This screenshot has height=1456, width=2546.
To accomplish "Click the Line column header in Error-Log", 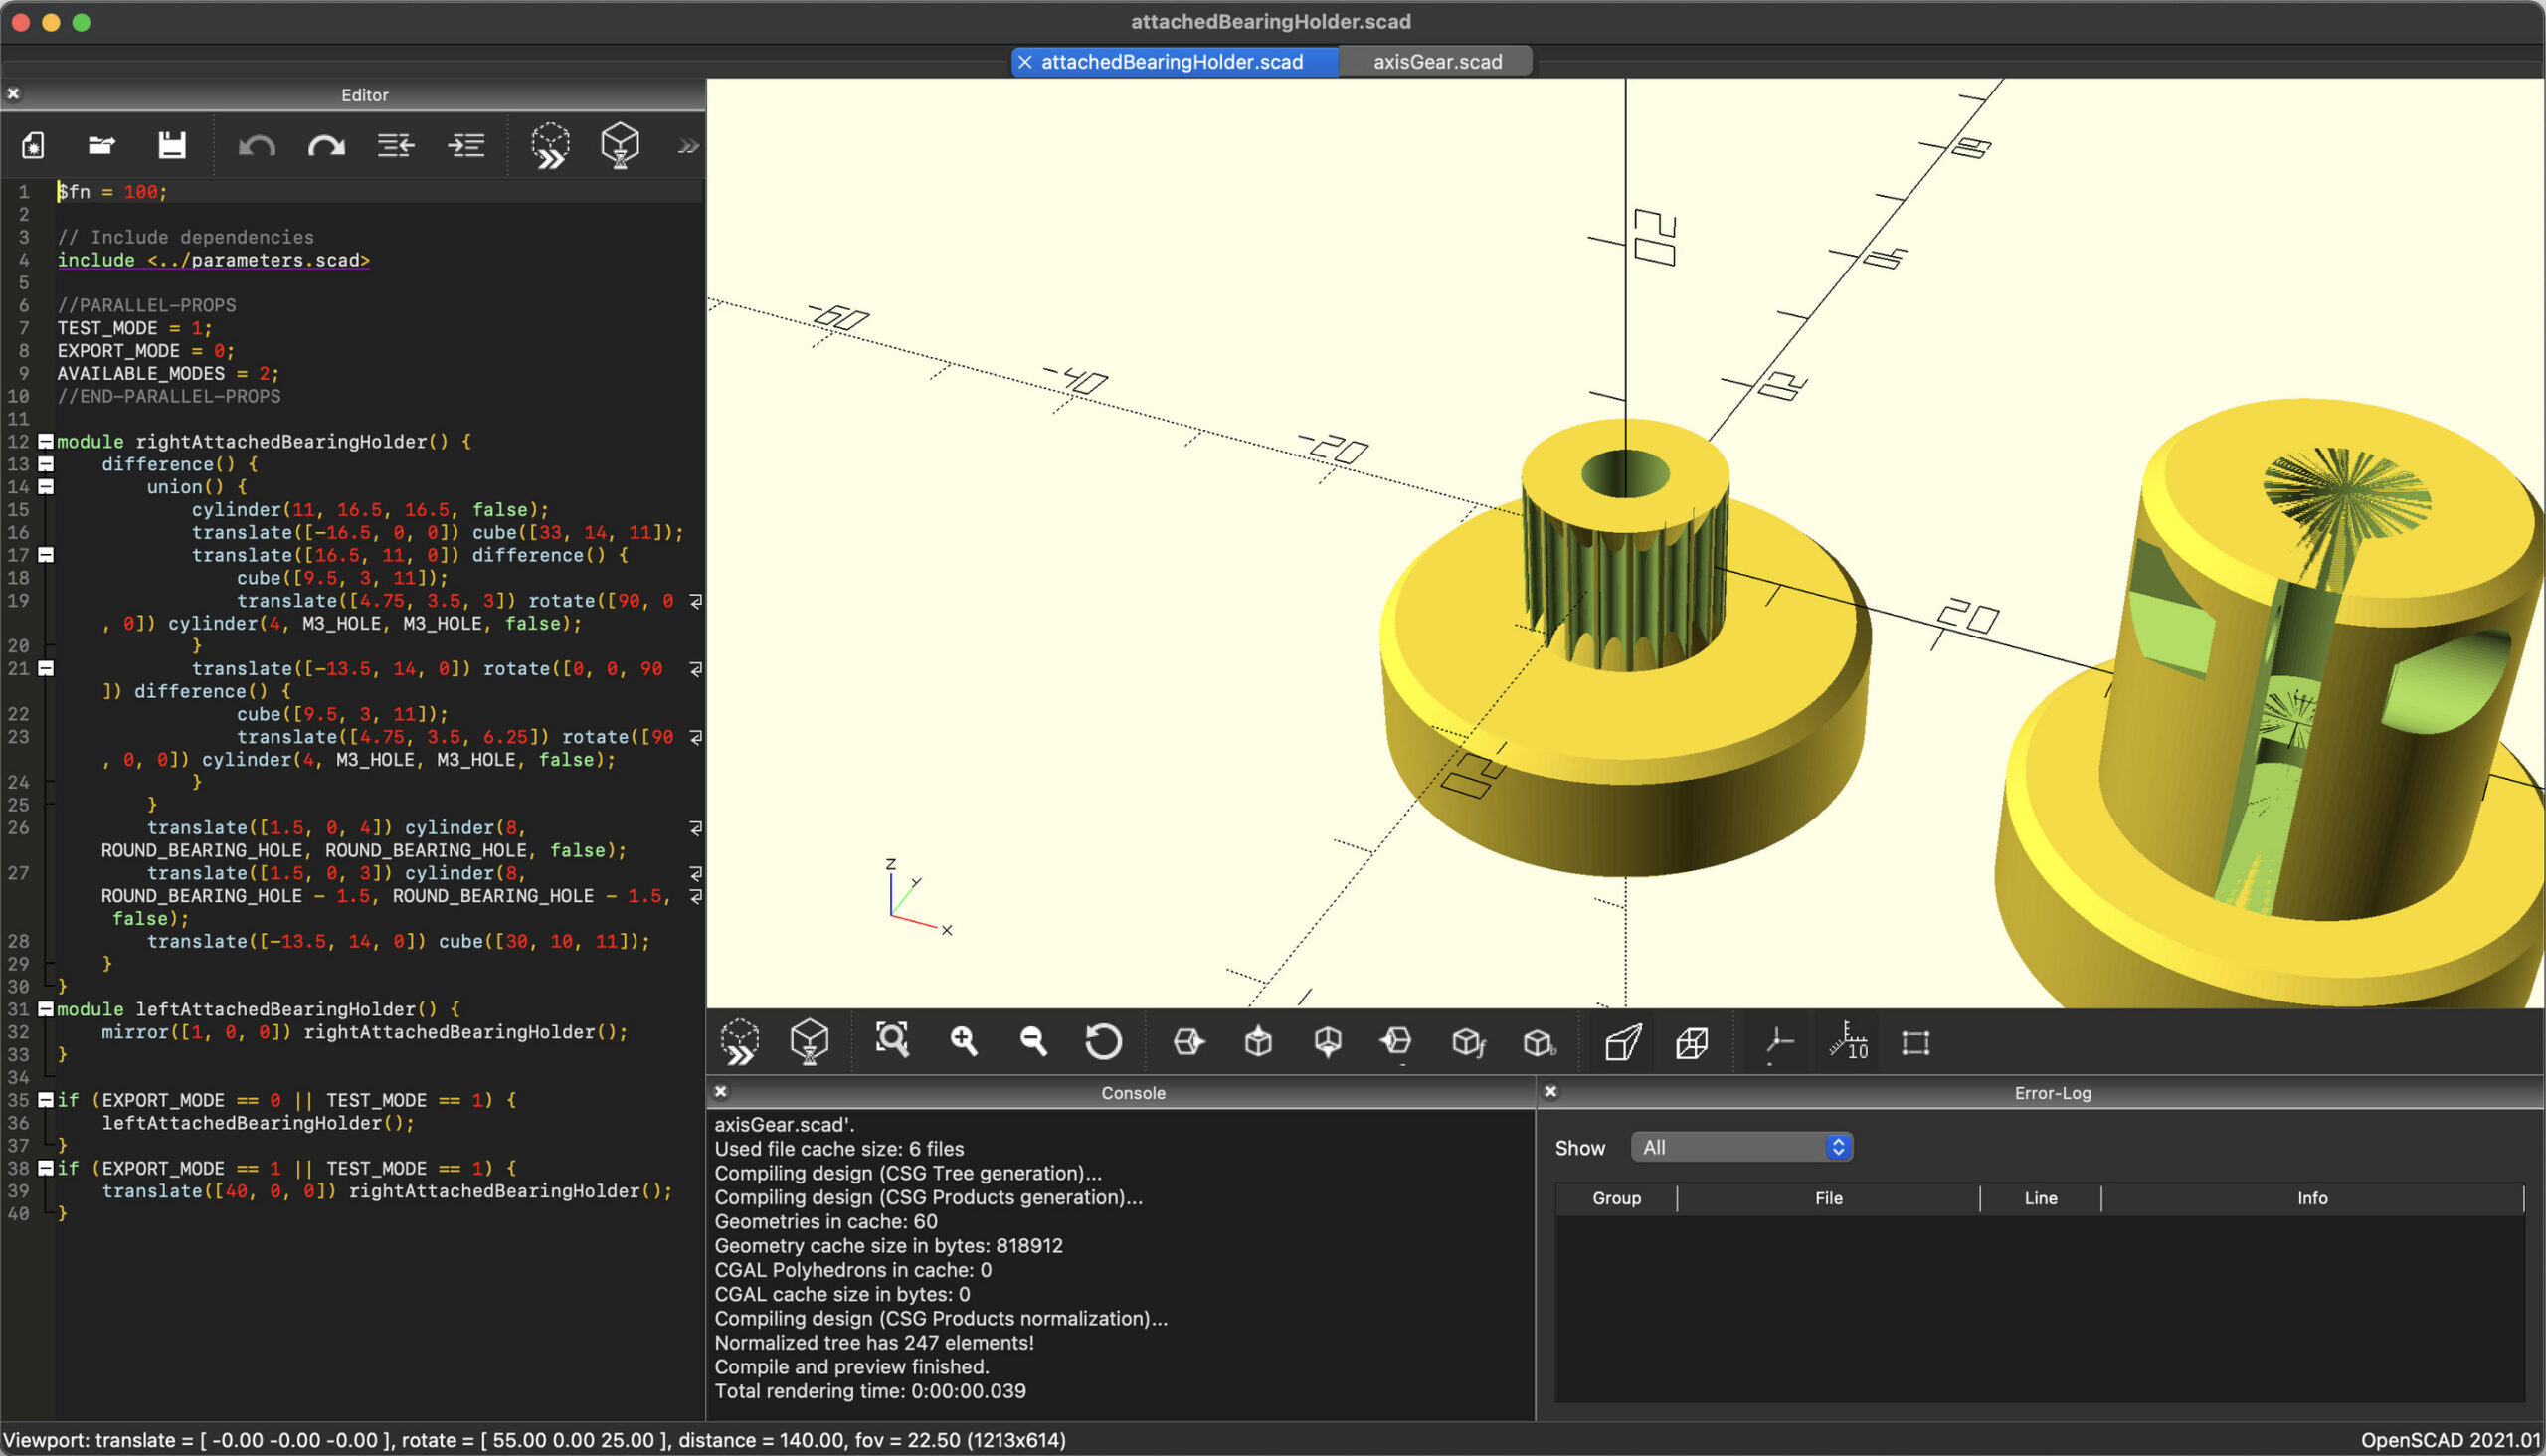I will pyautogui.click(x=2040, y=1197).
